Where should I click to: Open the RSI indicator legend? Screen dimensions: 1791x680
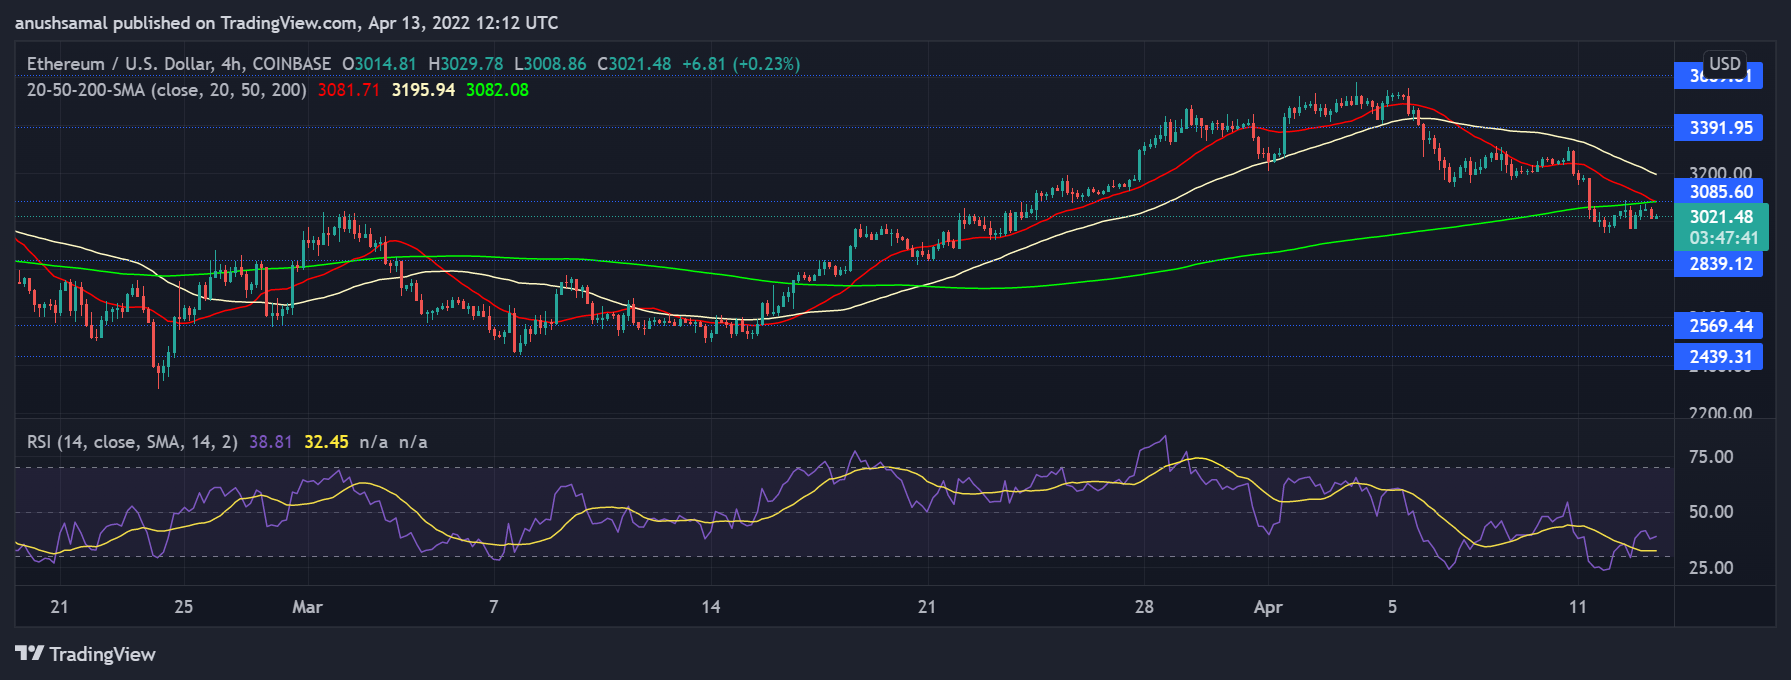tap(132, 442)
